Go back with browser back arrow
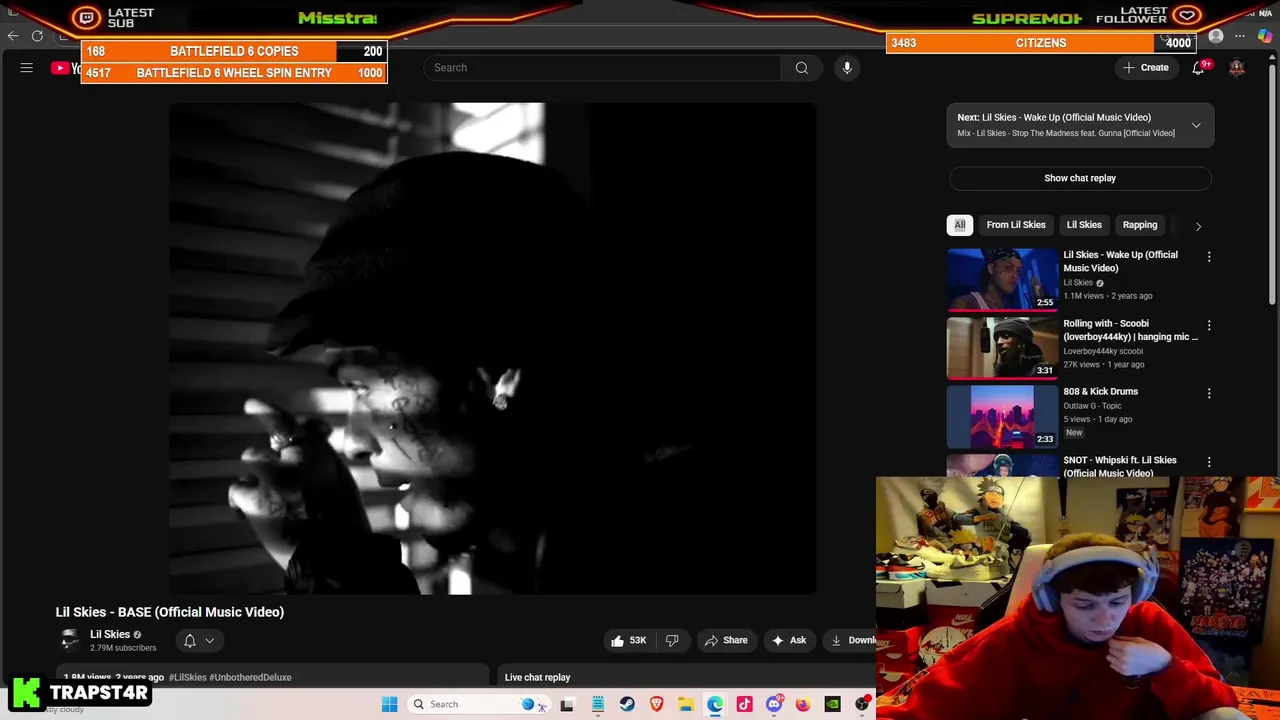Screen dimensions: 1280x720 (x=13, y=36)
